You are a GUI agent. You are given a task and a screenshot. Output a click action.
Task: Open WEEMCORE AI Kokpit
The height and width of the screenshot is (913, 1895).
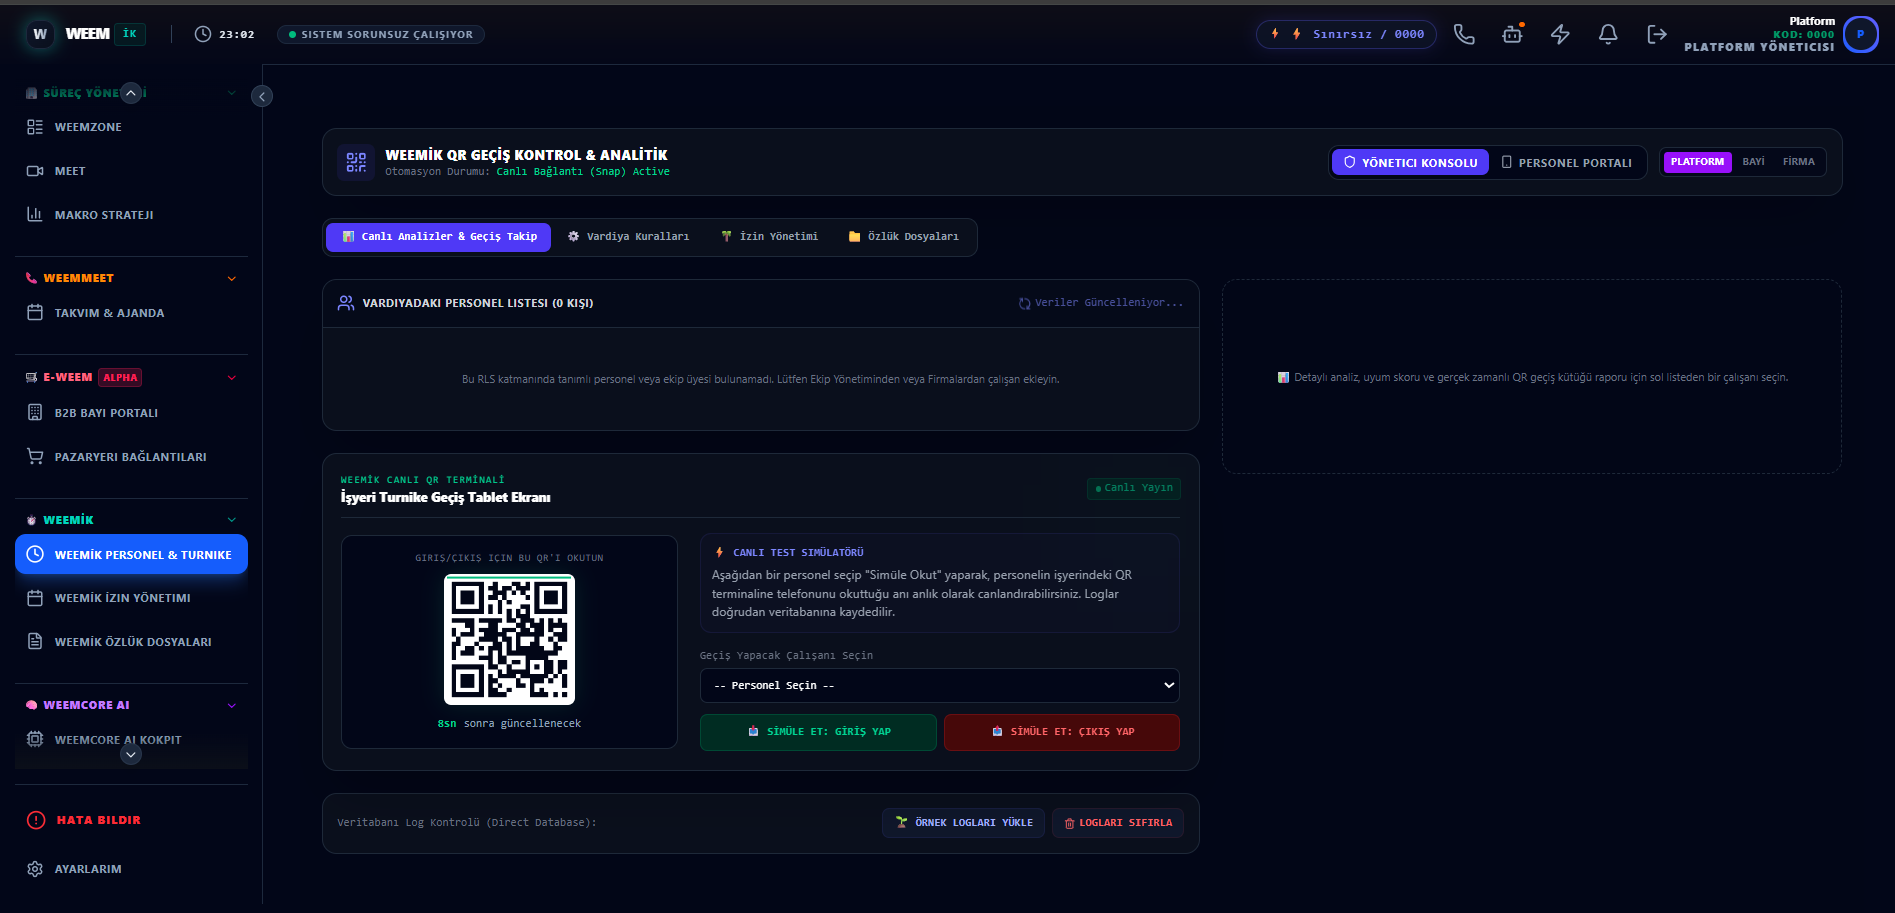pos(131,740)
